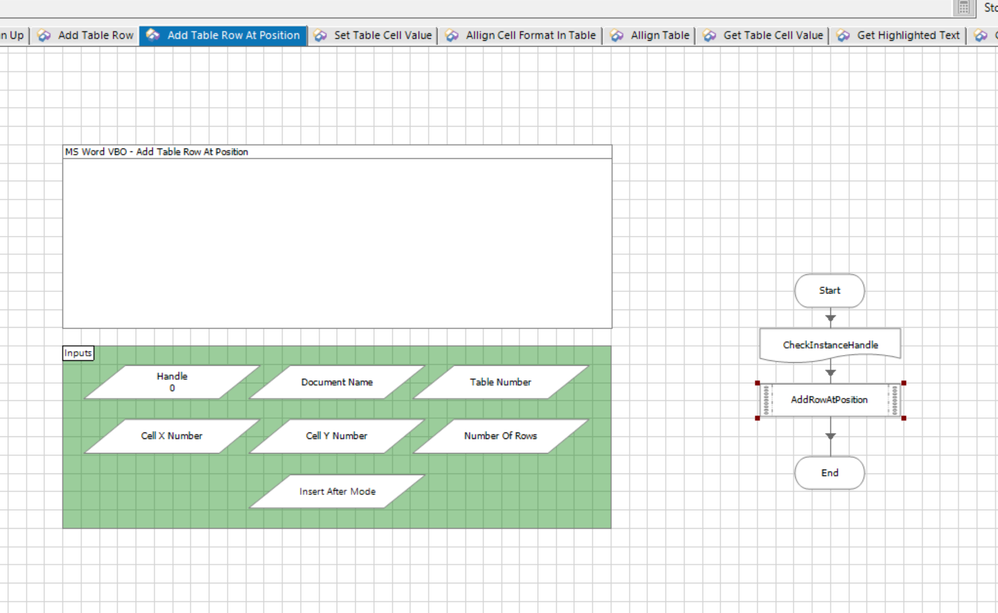The width and height of the screenshot is (998, 613).
Task: Select the Insert After Mode data item
Action: point(337,491)
